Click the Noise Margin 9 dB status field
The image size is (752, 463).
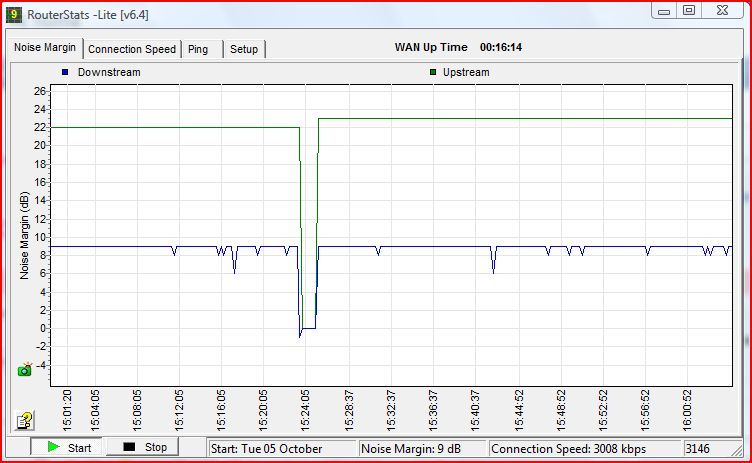422,448
